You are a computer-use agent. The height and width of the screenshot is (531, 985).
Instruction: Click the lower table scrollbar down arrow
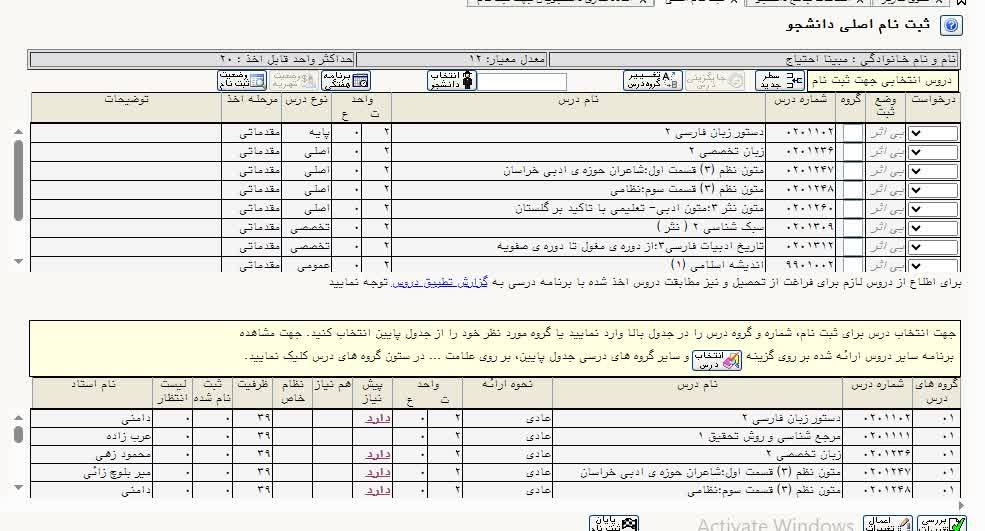pos(17,488)
